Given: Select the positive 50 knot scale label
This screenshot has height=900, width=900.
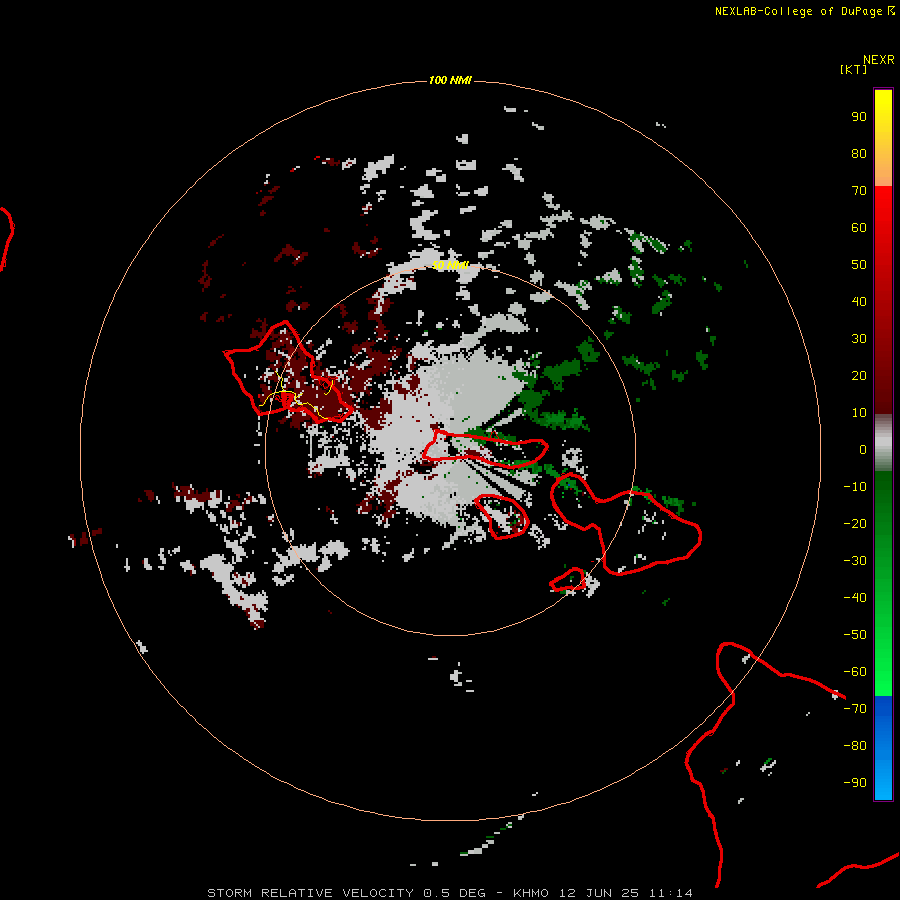Looking at the screenshot, I should [x=859, y=265].
